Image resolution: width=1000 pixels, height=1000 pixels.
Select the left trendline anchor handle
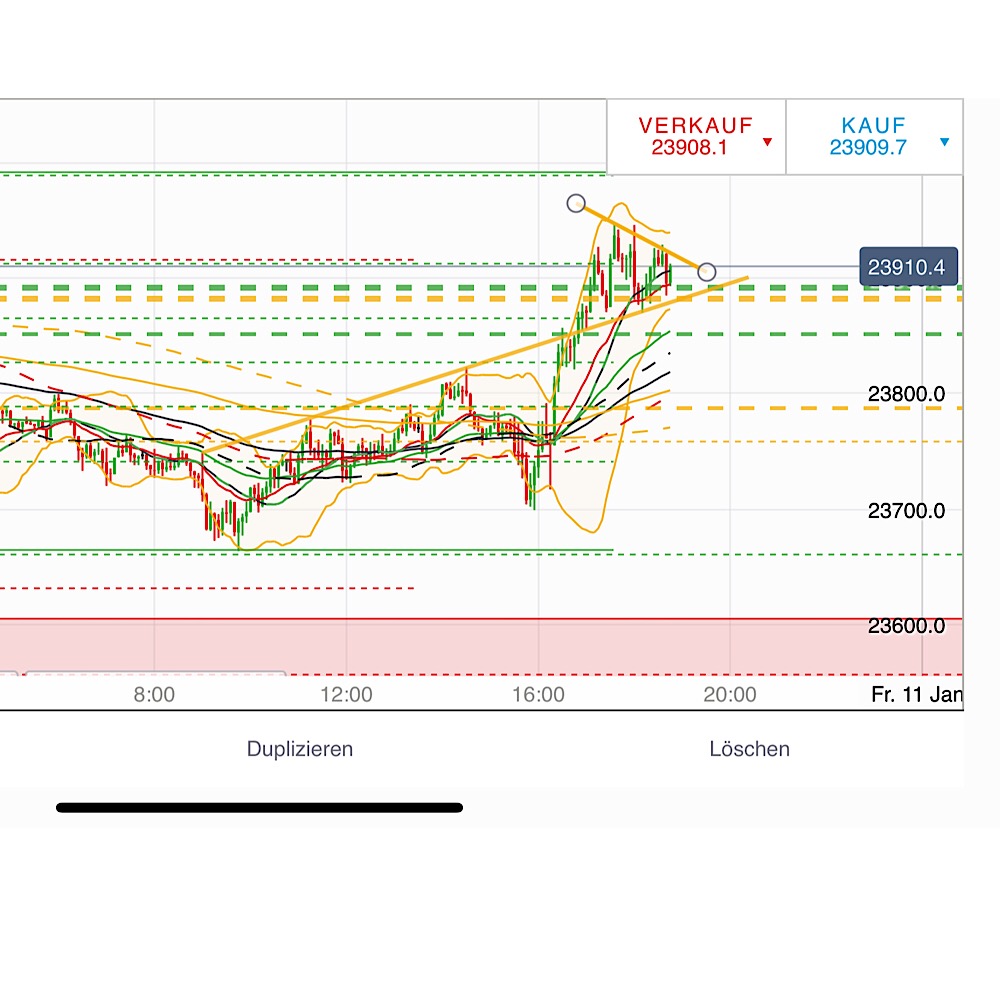click(x=577, y=203)
